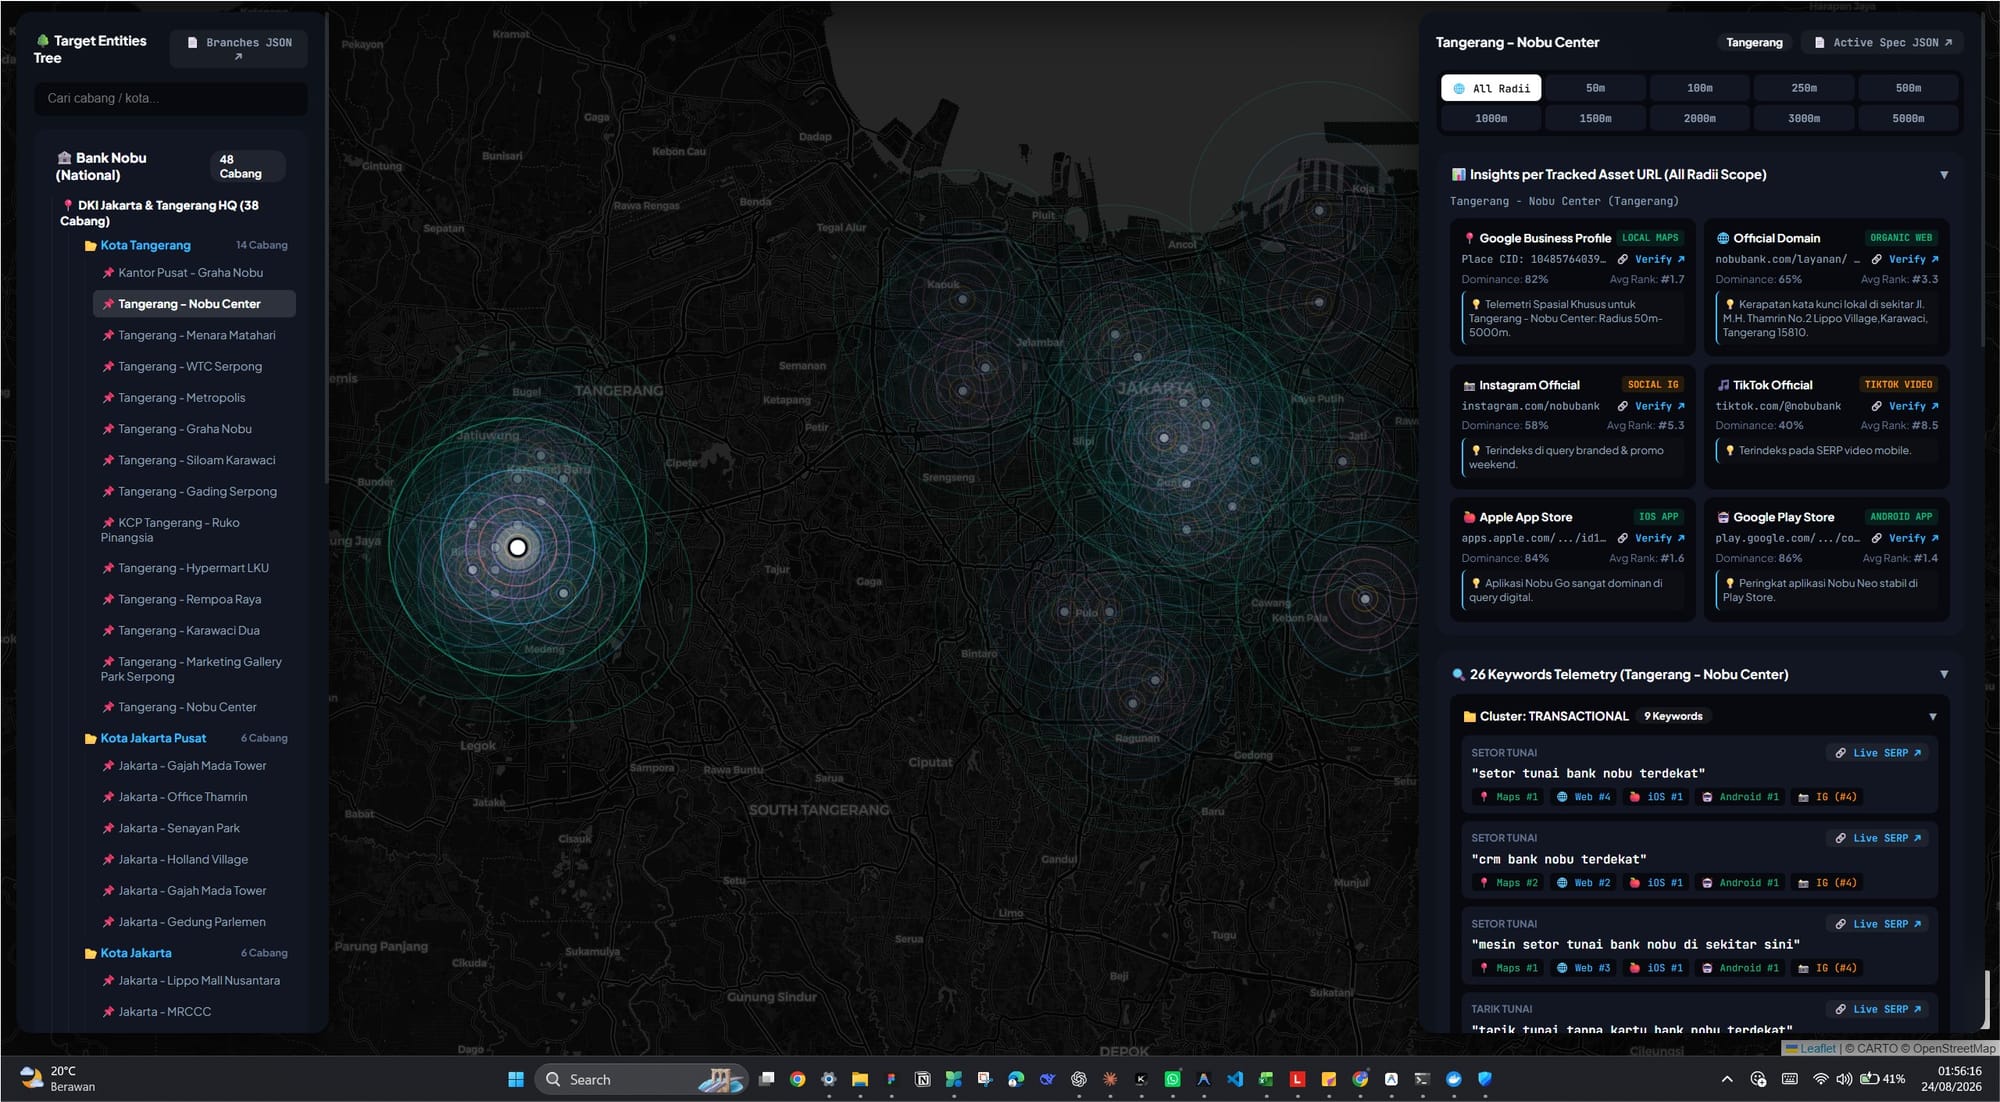The height and width of the screenshot is (1102, 2000).
Task: Select the 1000m radius option
Action: pyautogui.click(x=1491, y=118)
